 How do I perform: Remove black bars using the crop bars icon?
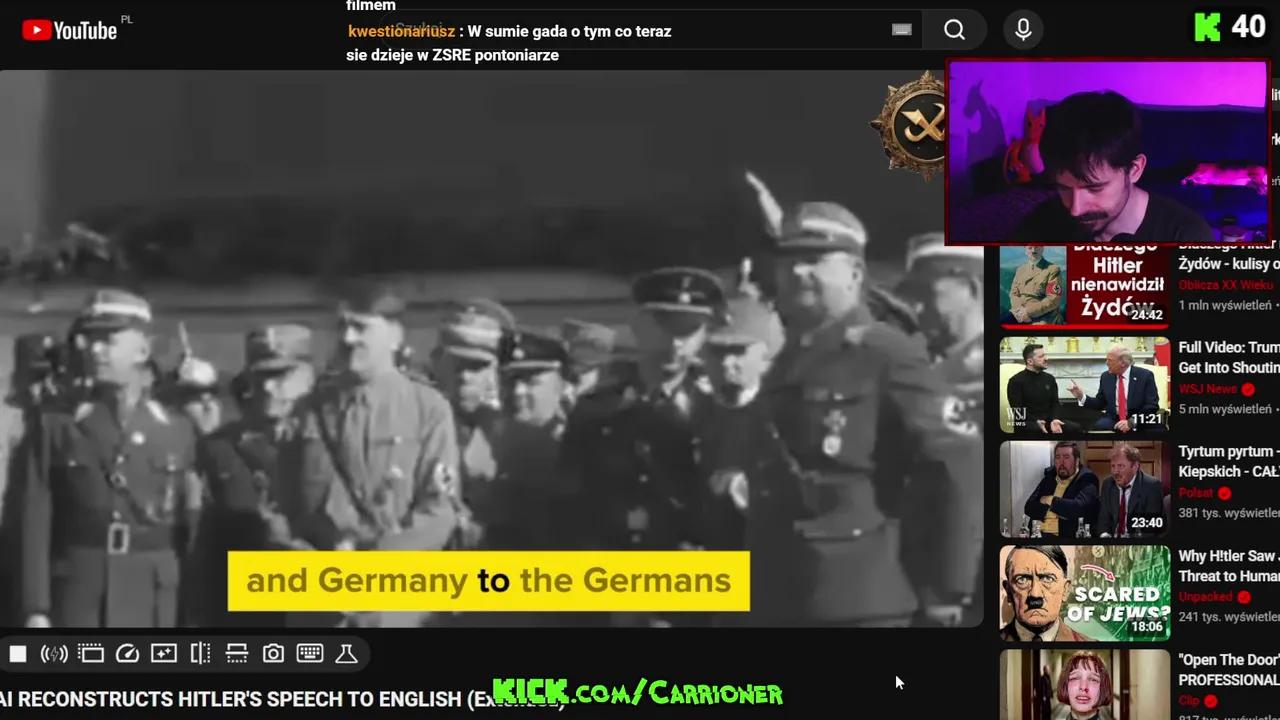click(237, 653)
